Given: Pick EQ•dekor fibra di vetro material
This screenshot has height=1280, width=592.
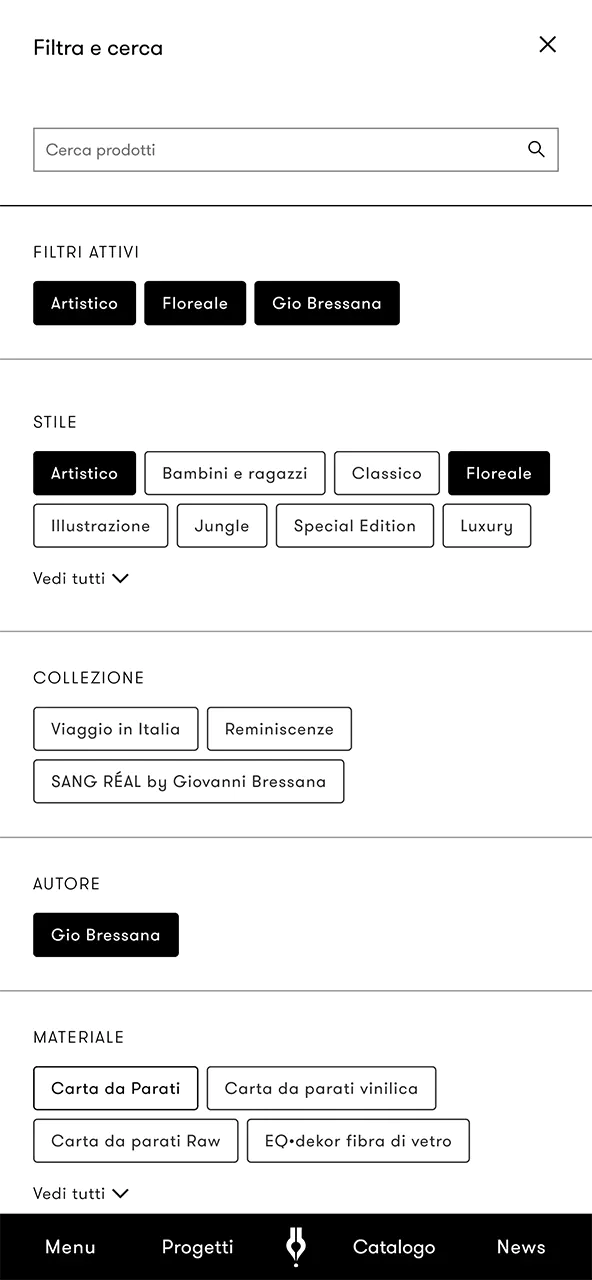Looking at the screenshot, I should click(358, 1141).
